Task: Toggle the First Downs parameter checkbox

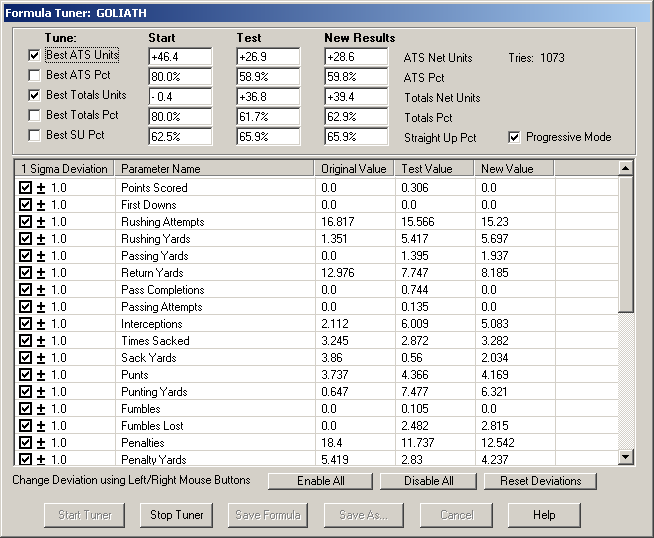Action: click(x=25, y=205)
